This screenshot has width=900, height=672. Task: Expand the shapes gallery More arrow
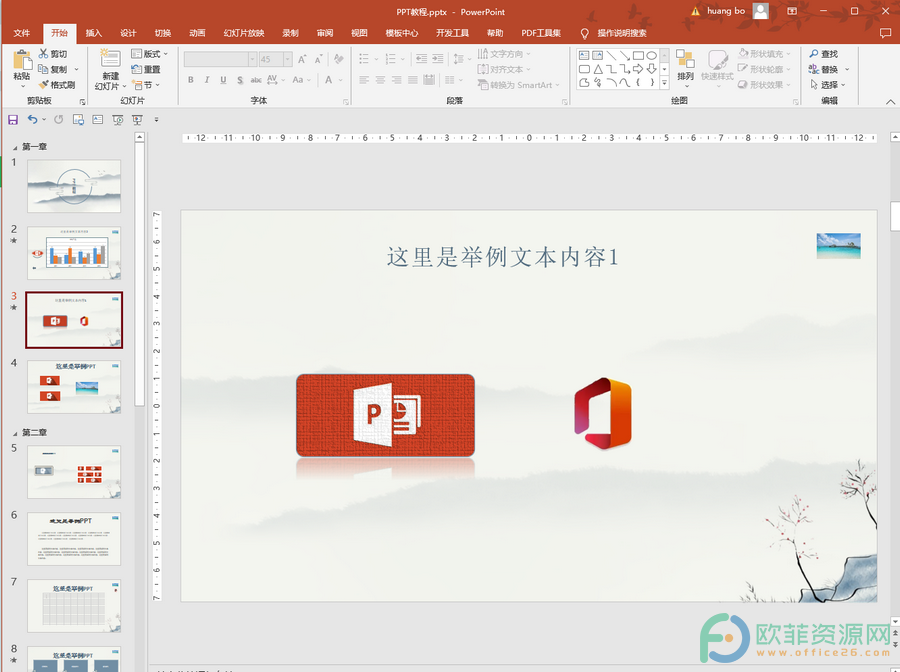coord(664,83)
